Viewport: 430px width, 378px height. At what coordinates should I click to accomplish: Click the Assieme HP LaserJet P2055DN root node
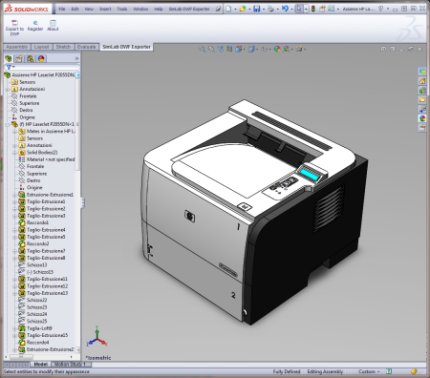[43, 75]
